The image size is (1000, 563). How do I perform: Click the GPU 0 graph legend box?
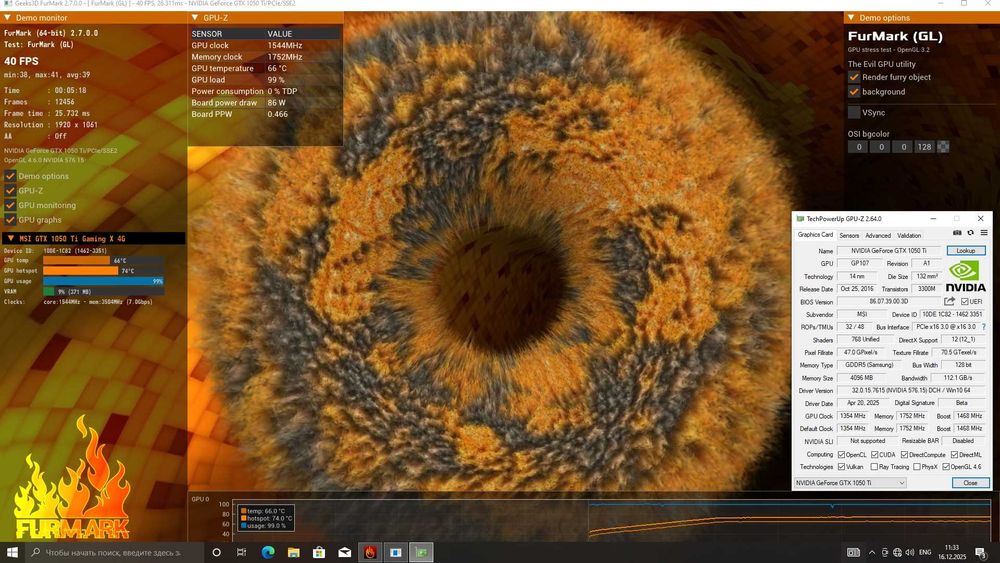[x=266, y=518]
